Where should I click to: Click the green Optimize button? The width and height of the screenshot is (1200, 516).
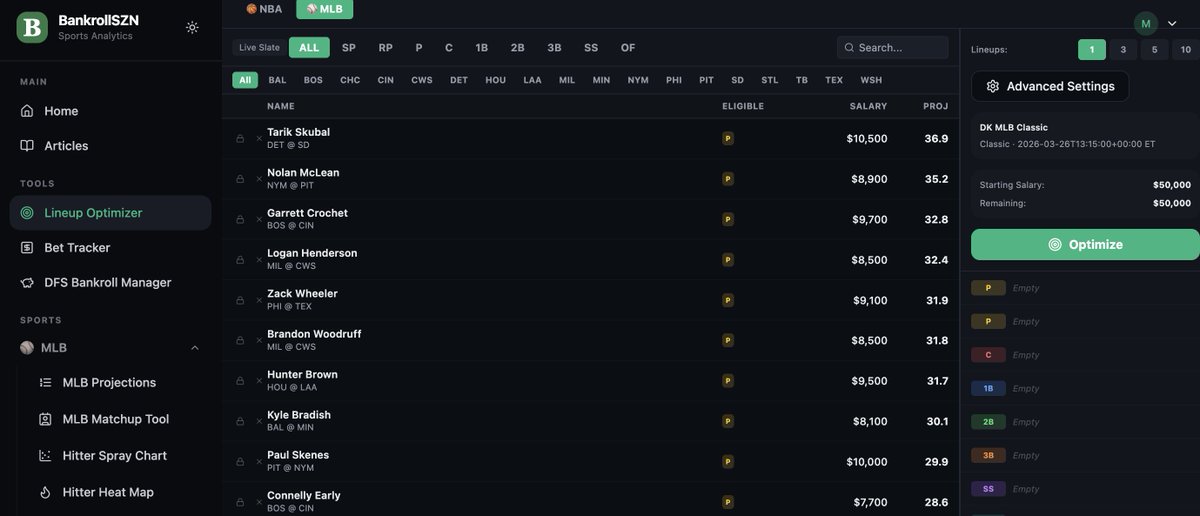point(1085,244)
